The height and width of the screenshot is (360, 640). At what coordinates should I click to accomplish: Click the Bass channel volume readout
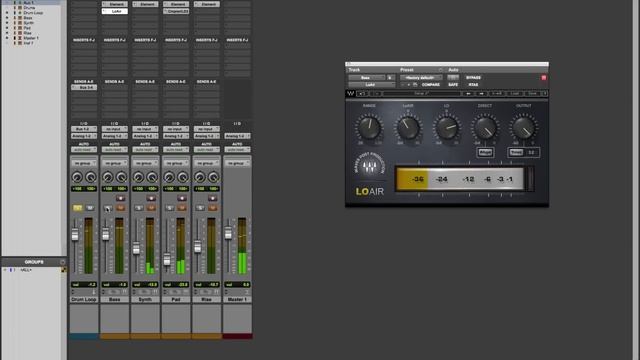pos(115,284)
